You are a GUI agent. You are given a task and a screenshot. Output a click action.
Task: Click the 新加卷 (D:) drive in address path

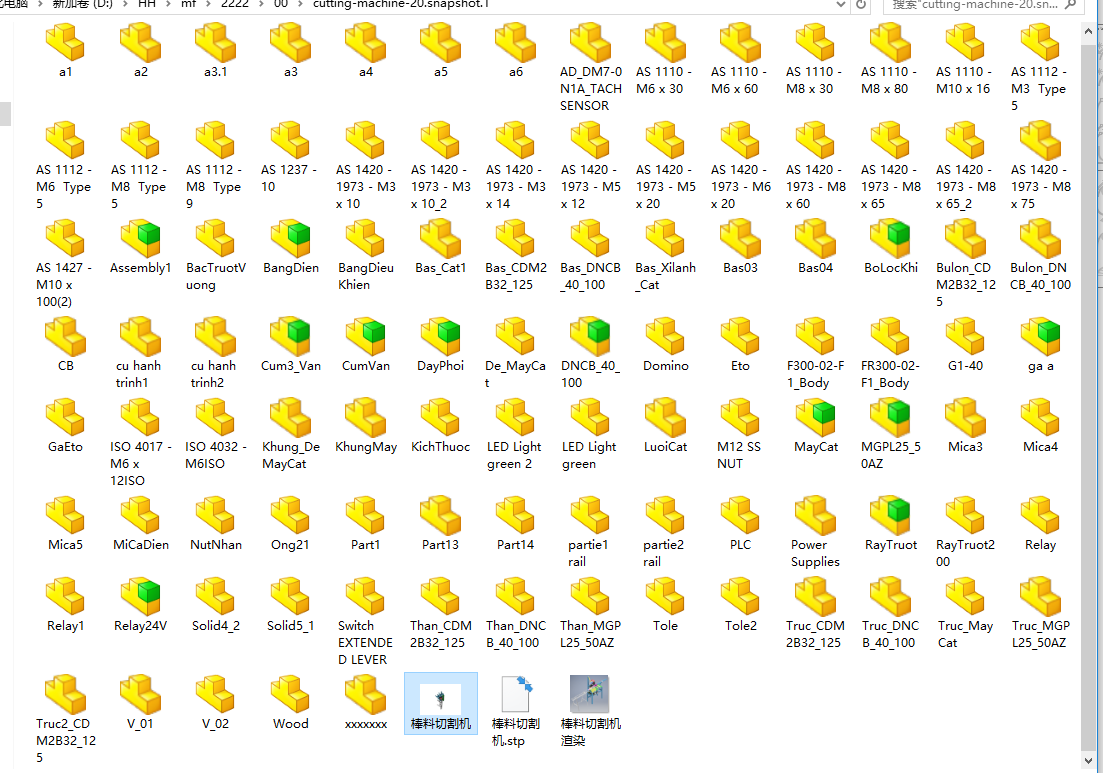point(83,4)
